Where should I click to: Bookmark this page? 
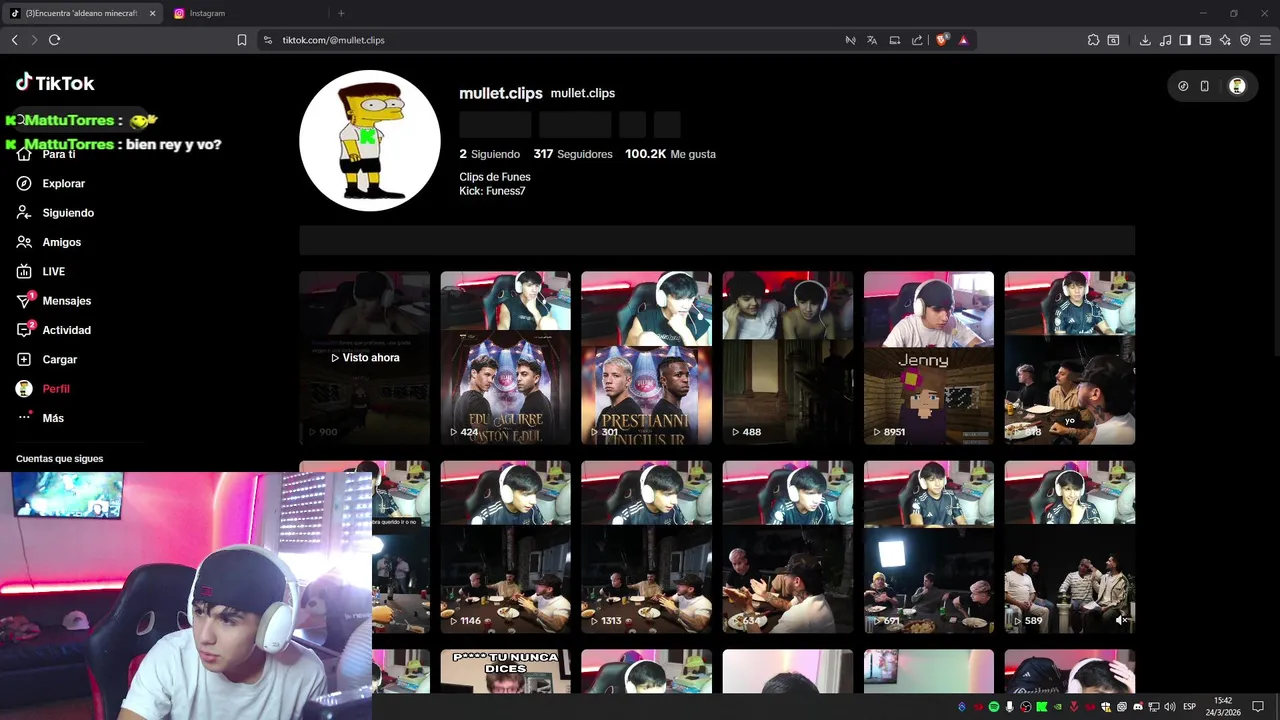click(x=242, y=40)
